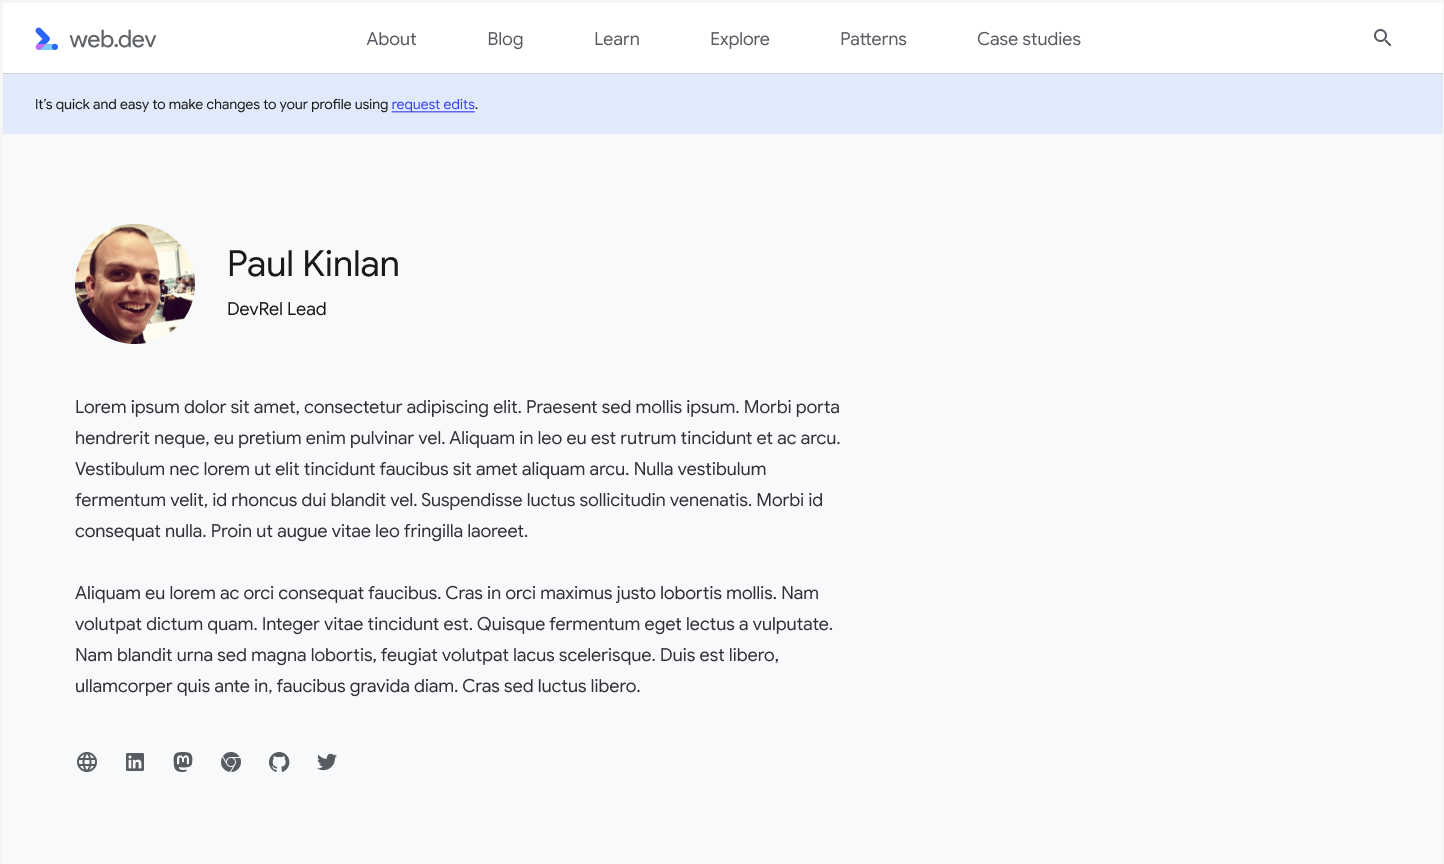
Task: Navigate to the About page
Action: (391, 38)
